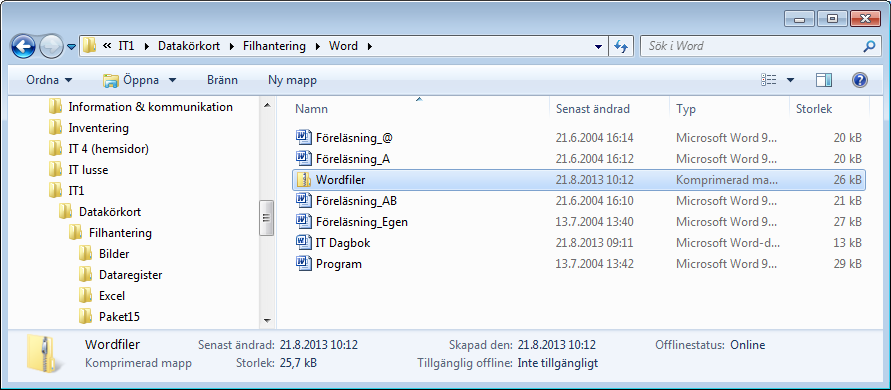Image resolution: width=891 pixels, height=390 pixels.
Task: Click the Offlinestatus value Online
Action: [x=748, y=345]
